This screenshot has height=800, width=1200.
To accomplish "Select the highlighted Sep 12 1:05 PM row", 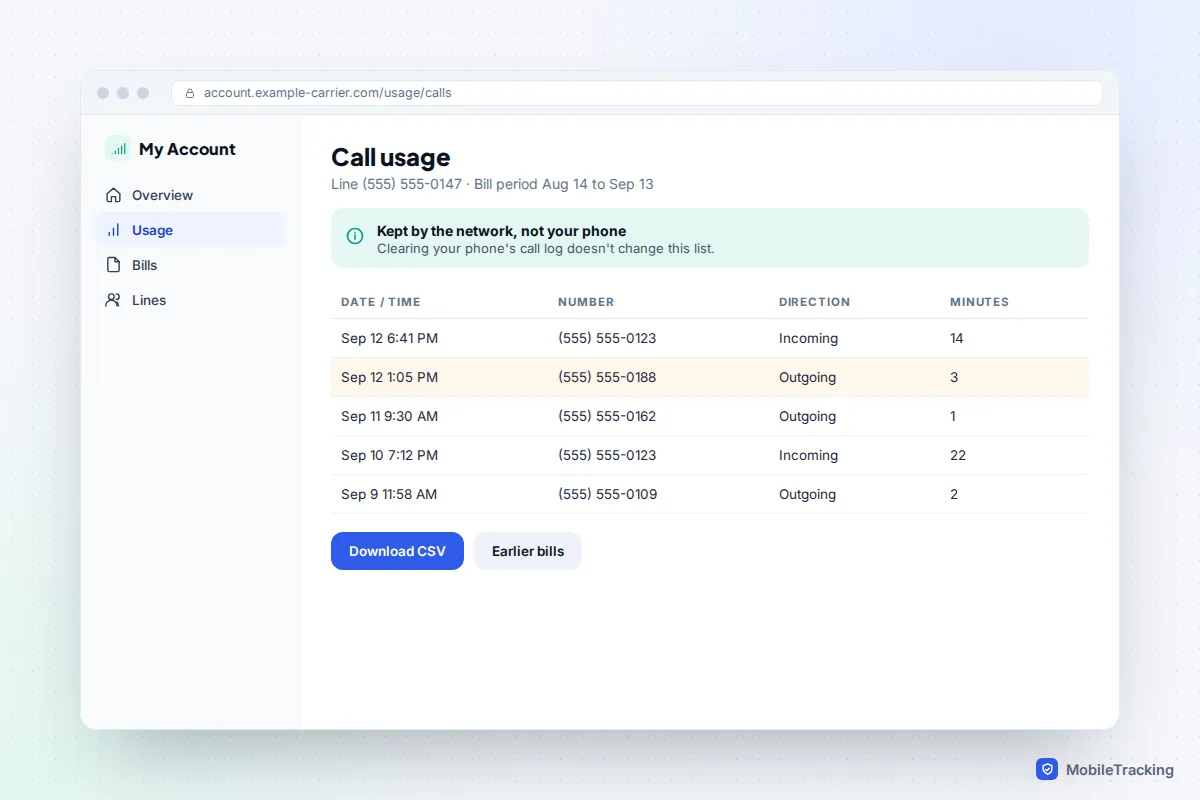I will [x=710, y=377].
